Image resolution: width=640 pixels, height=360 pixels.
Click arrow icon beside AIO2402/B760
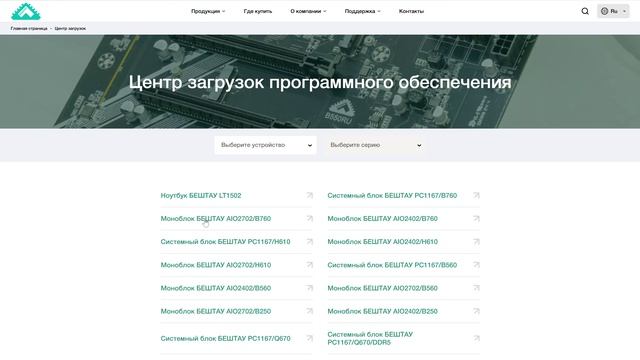(x=476, y=219)
